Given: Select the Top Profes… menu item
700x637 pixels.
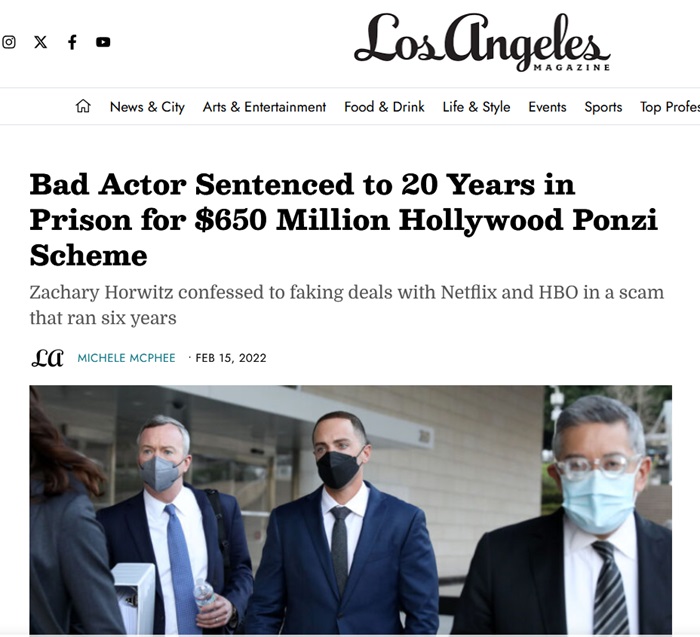Looking at the screenshot, I should (x=669, y=107).
